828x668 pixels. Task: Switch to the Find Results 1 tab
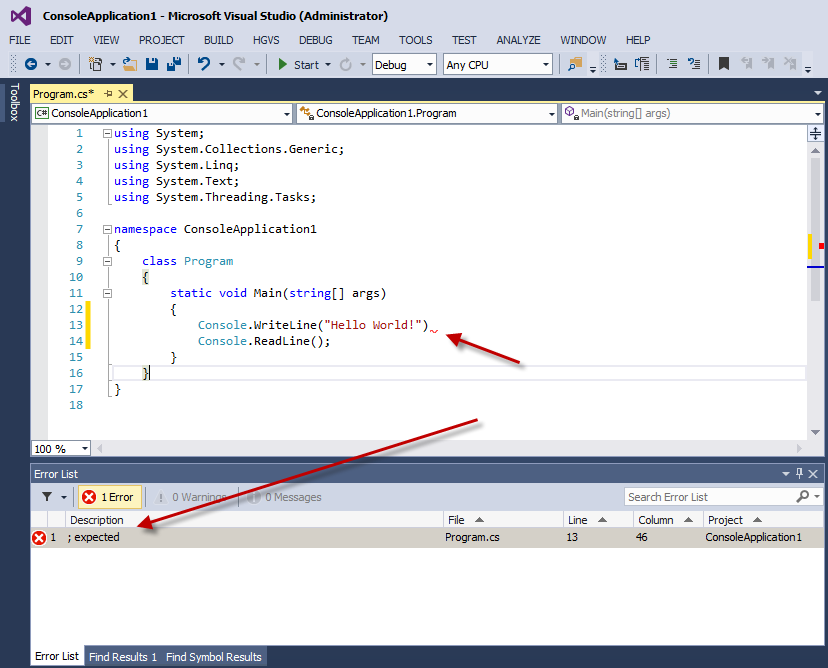click(x=123, y=657)
